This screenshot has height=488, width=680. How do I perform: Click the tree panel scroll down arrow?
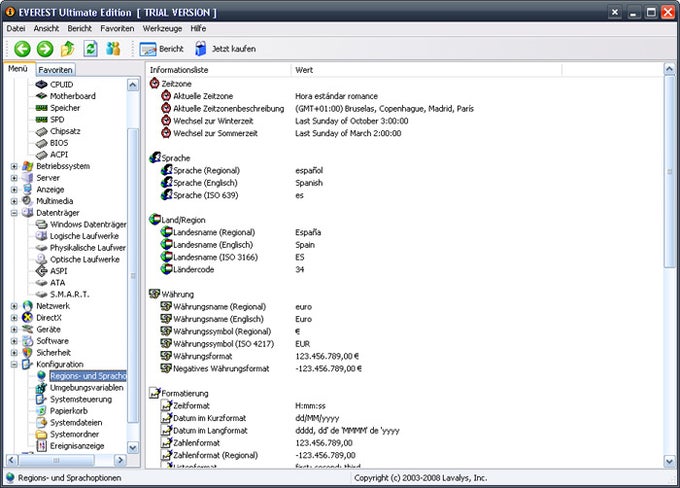click(x=133, y=447)
